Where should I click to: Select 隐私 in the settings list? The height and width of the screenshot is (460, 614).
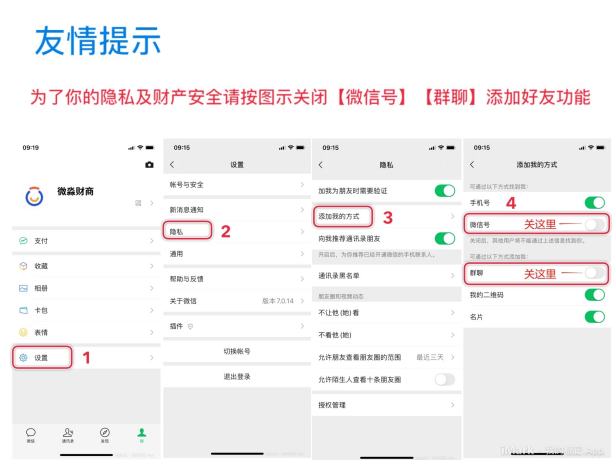(x=237, y=232)
